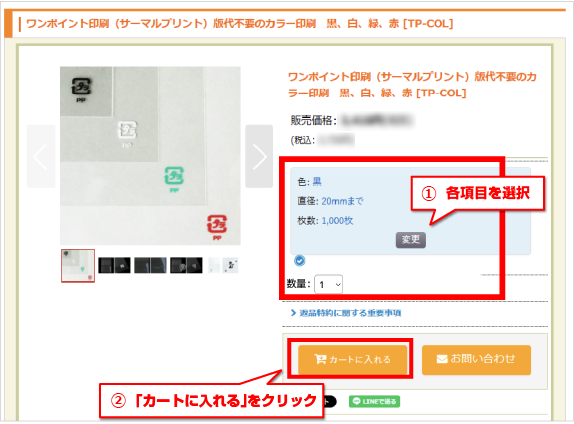Click the 変更 button to change options
Screen dimensions: 574x424
pos(411,240)
